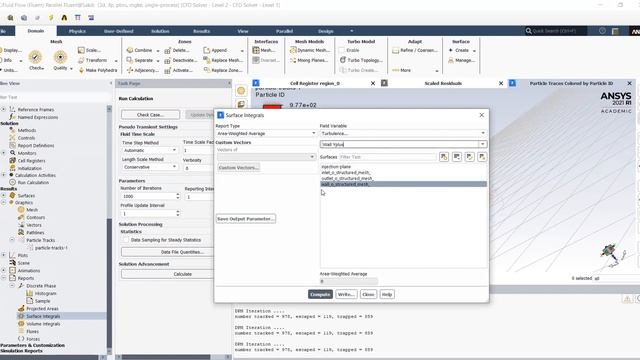Click Replace Zone tool

(223, 70)
